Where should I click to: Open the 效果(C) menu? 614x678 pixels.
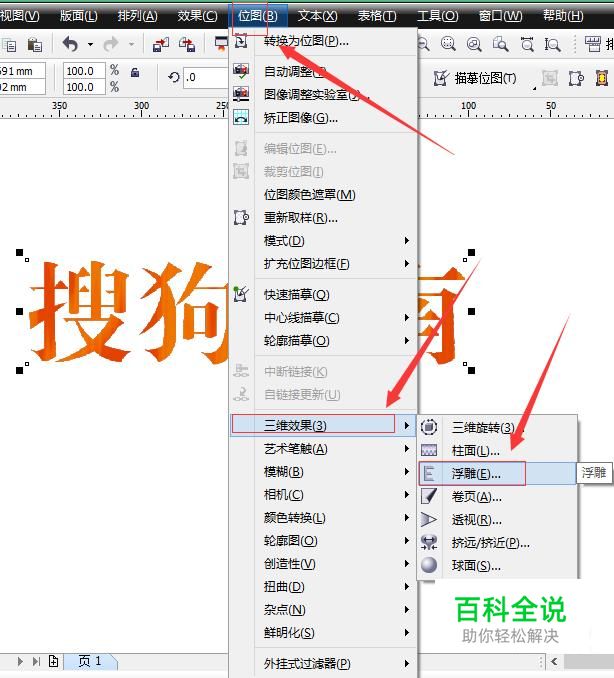click(x=198, y=16)
